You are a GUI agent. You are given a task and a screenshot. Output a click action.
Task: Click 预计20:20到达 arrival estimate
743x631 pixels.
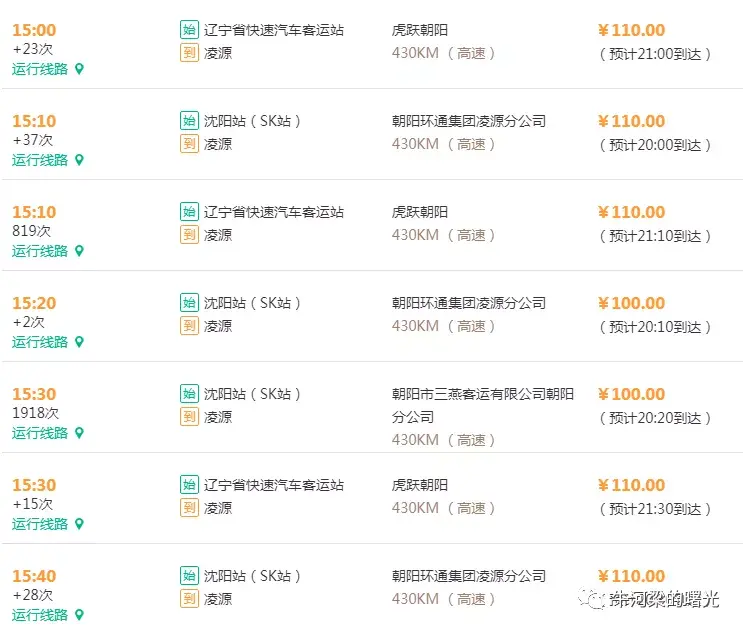point(655,418)
